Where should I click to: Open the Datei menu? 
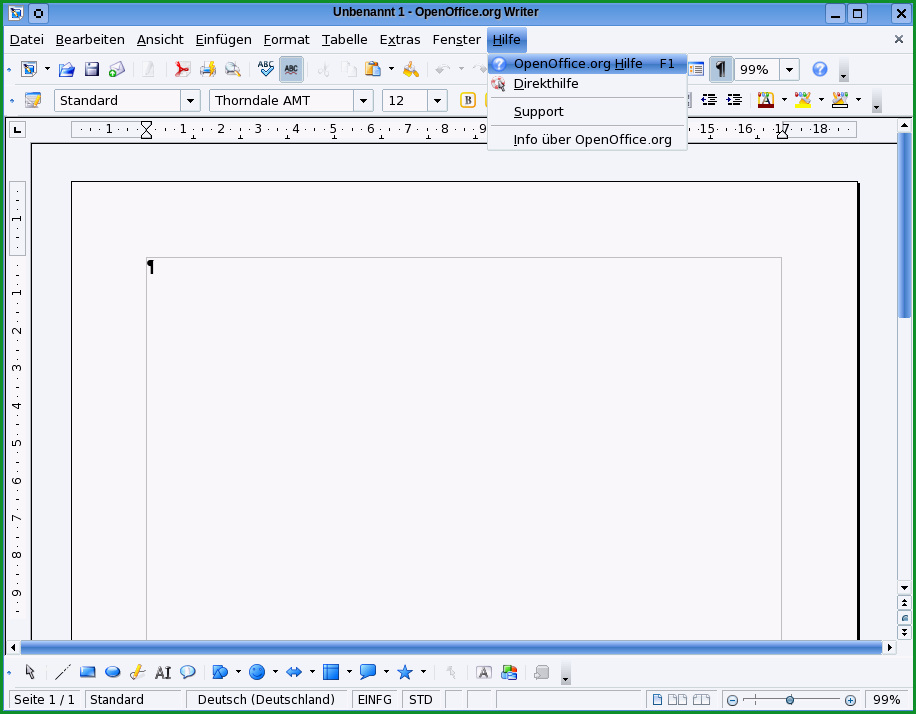(x=27, y=40)
